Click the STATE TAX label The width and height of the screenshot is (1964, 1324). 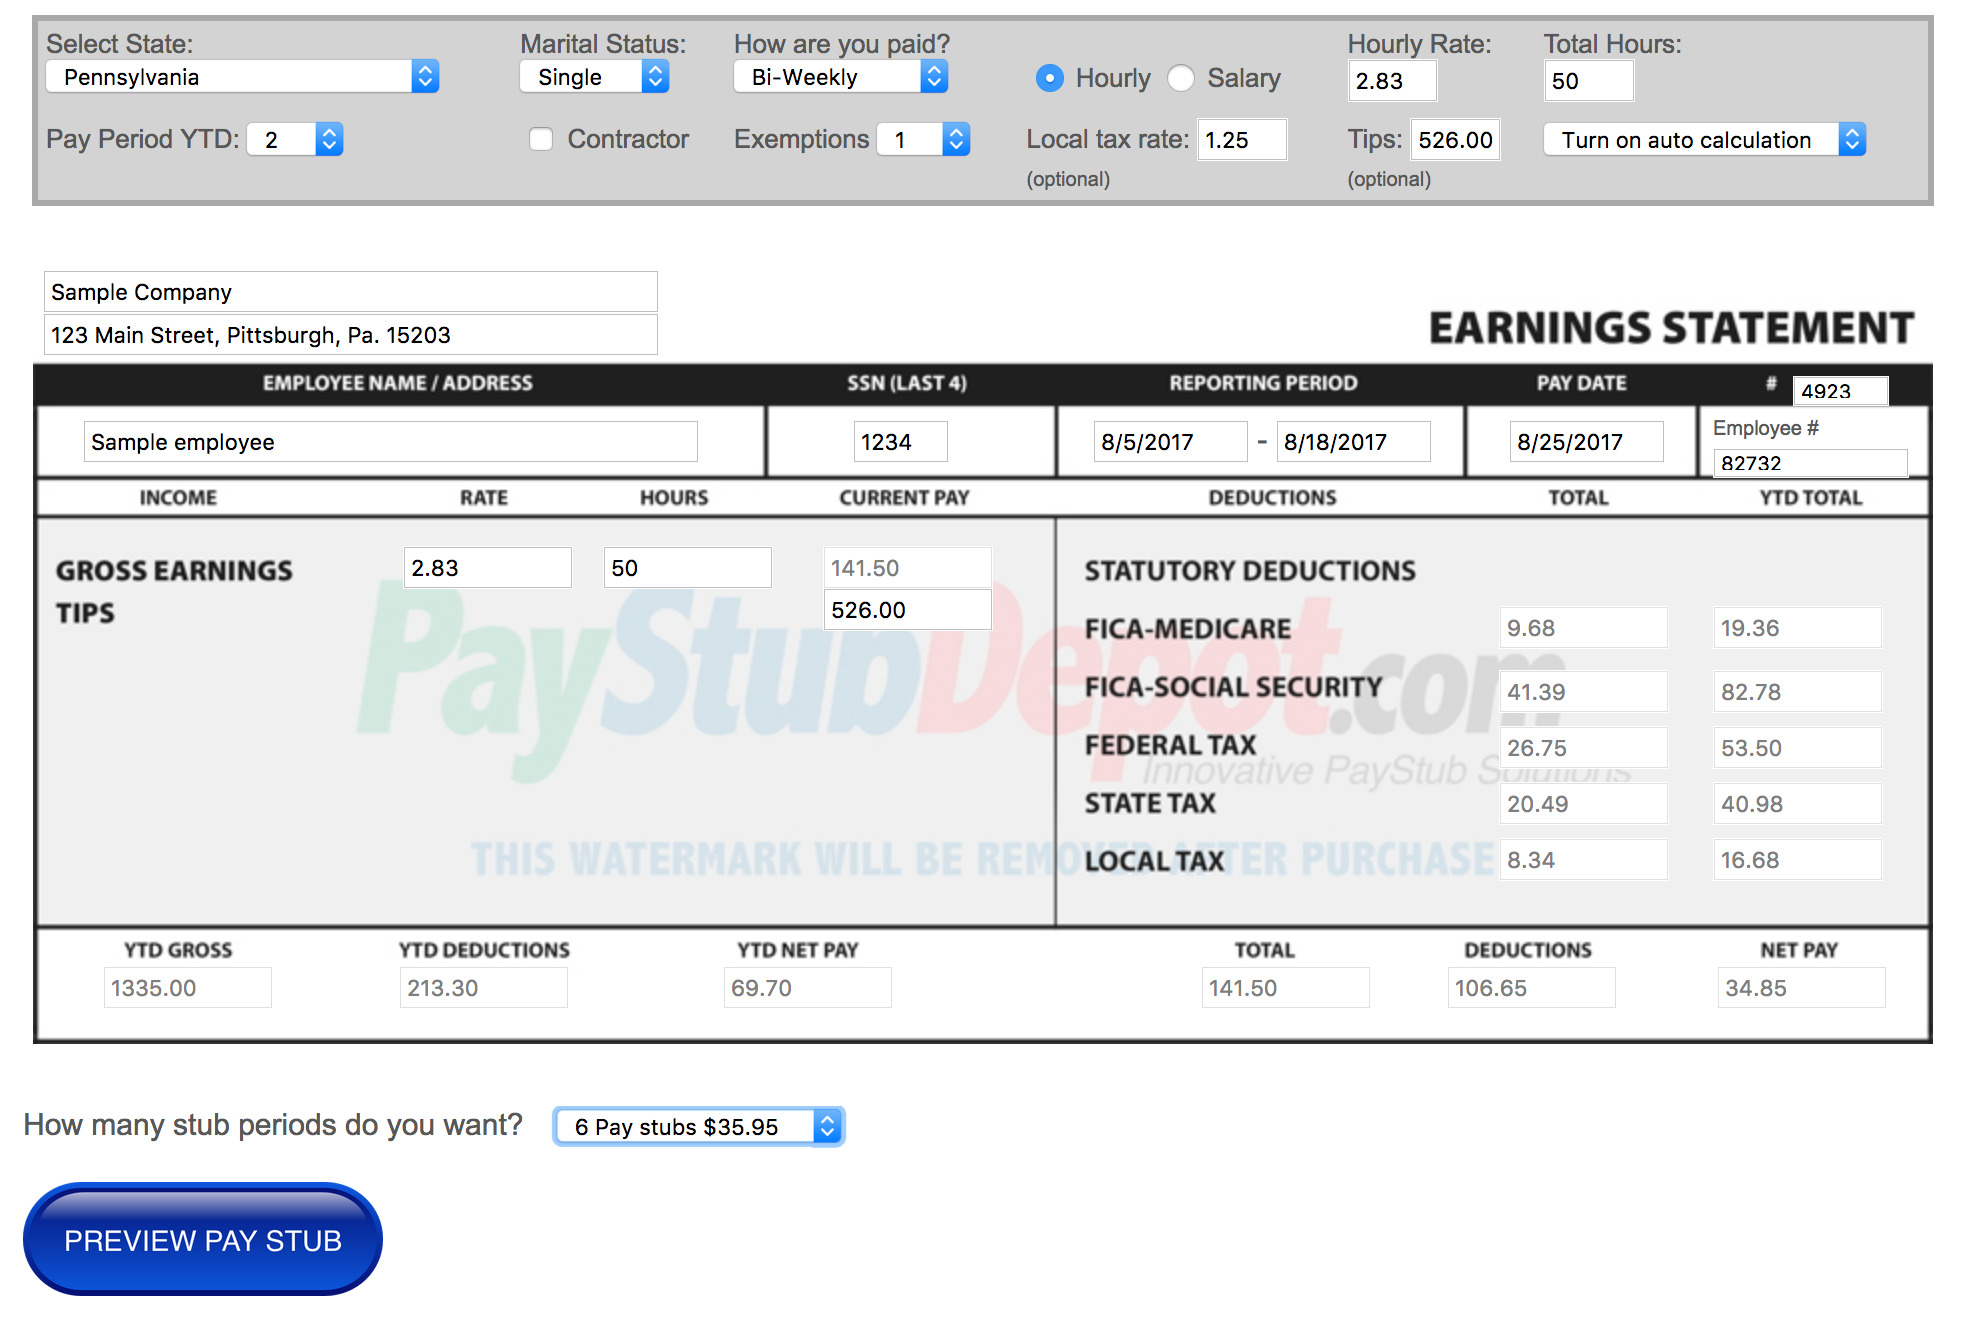pos(1150,803)
